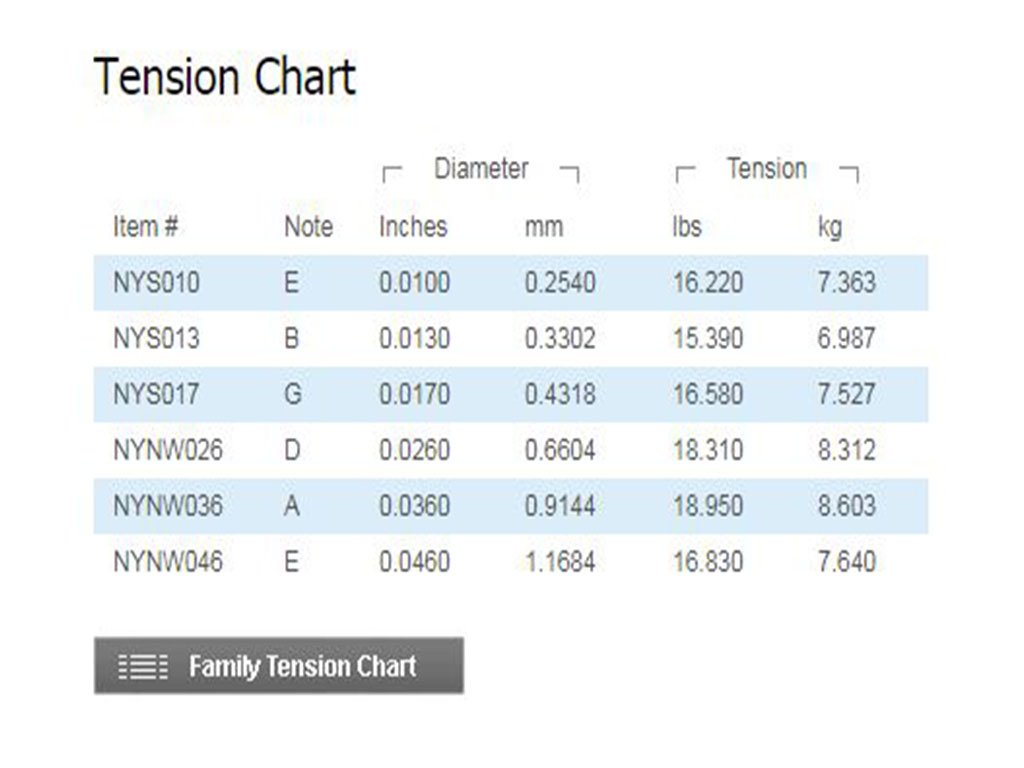Screen dimensions: 1024x768
Task: Click item number NYS017
Action: [156, 394]
